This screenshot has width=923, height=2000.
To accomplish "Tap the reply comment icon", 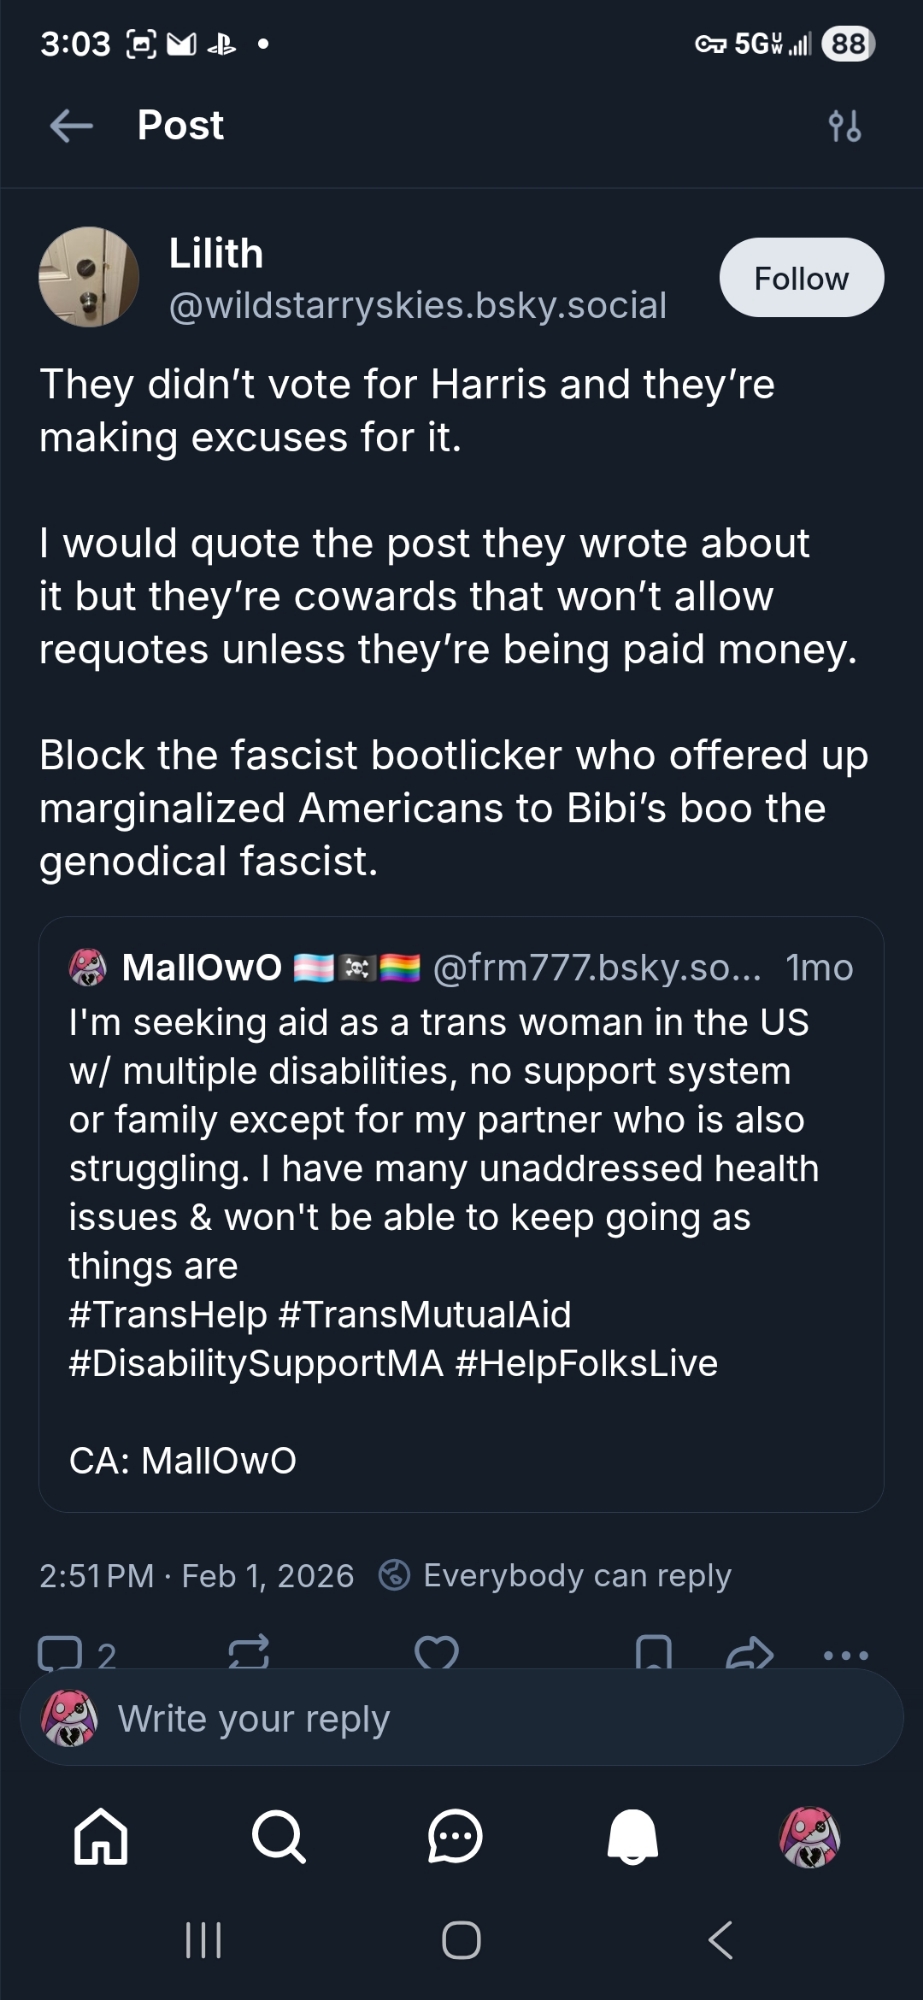I will pyautogui.click(x=60, y=1652).
